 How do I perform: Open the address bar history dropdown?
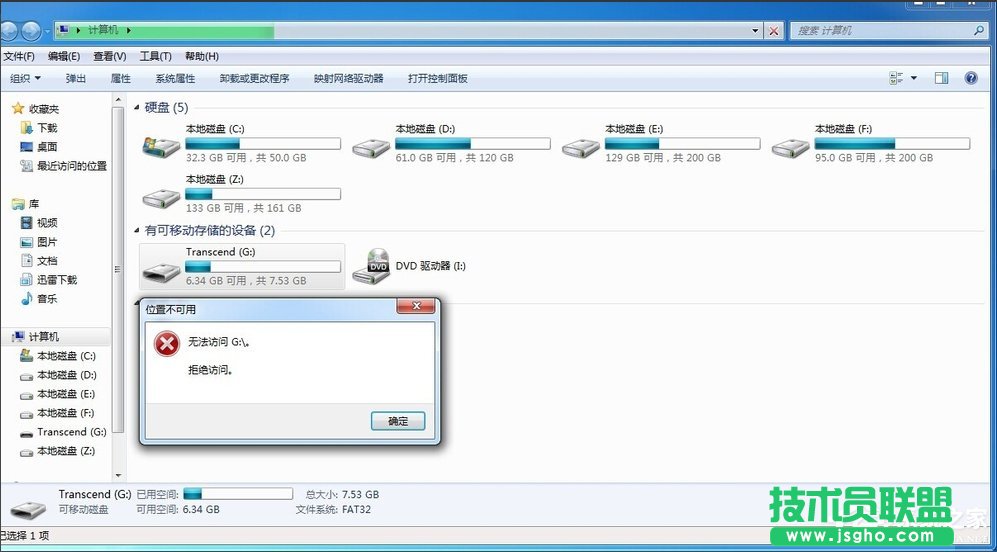(x=755, y=31)
